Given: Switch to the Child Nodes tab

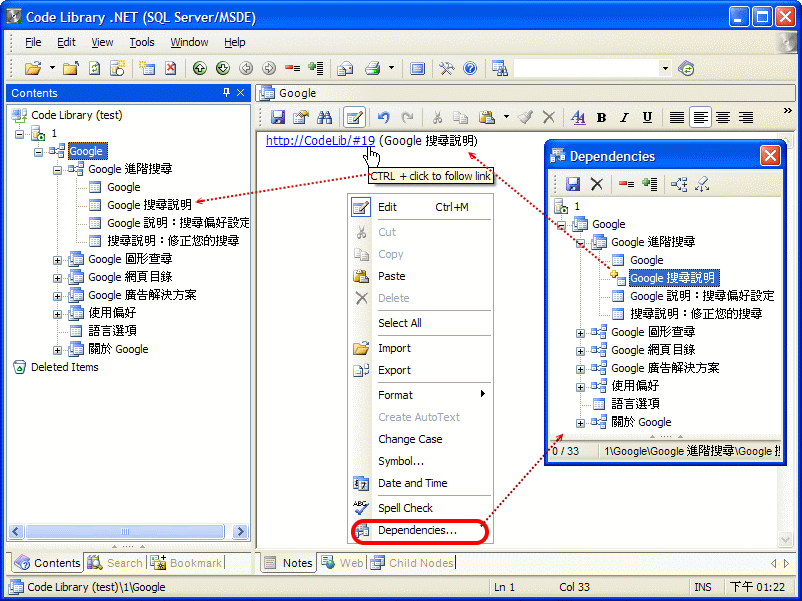Looking at the screenshot, I should click(x=412, y=563).
